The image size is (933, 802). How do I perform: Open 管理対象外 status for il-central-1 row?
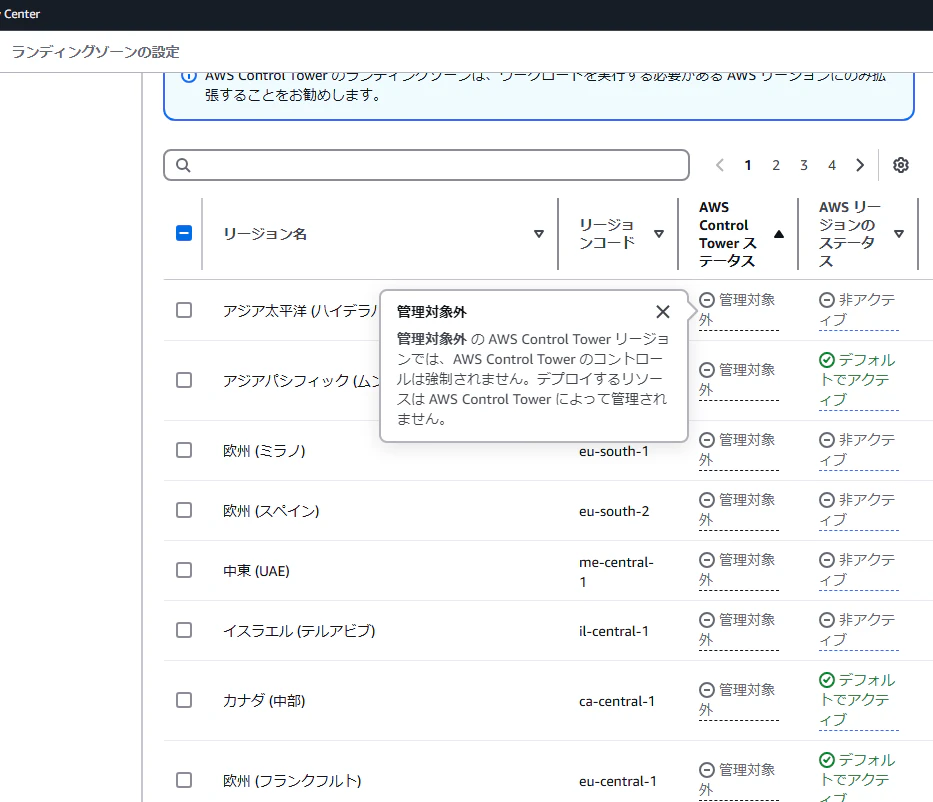(x=738, y=631)
